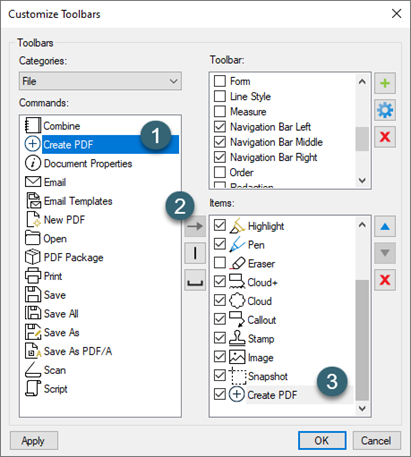This screenshot has height=457, width=411.
Task: Insert space separator into toolbar items
Action: [195, 280]
